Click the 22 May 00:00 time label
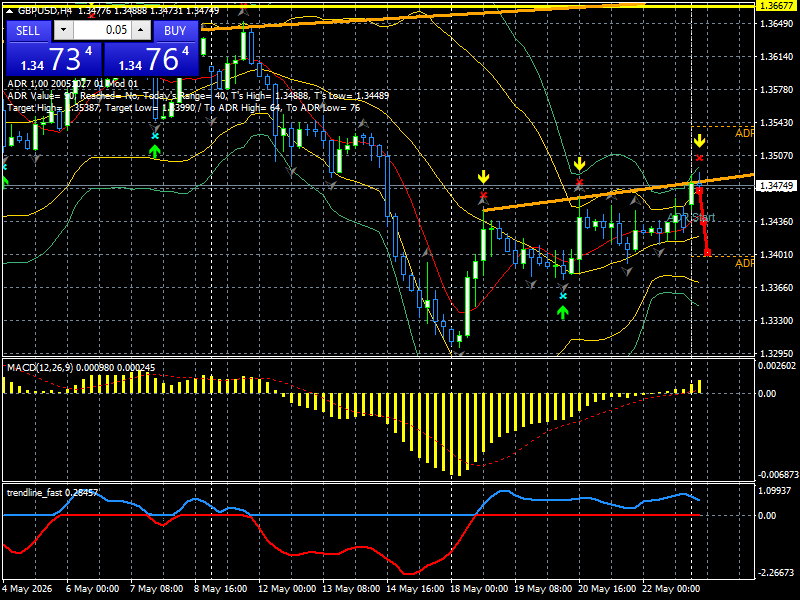This screenshot has width=800, height=600. click(671, 588)
